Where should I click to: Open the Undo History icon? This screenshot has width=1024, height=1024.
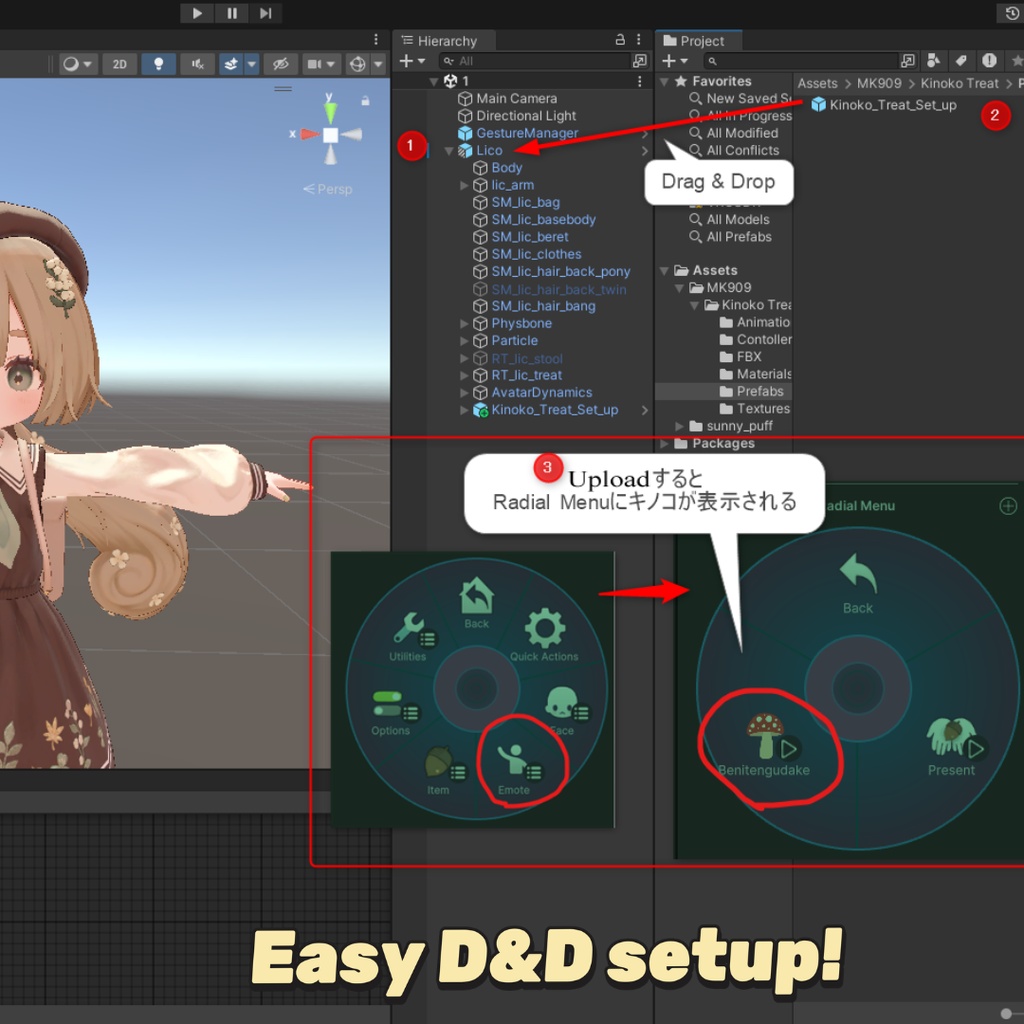click(1011, 13)
